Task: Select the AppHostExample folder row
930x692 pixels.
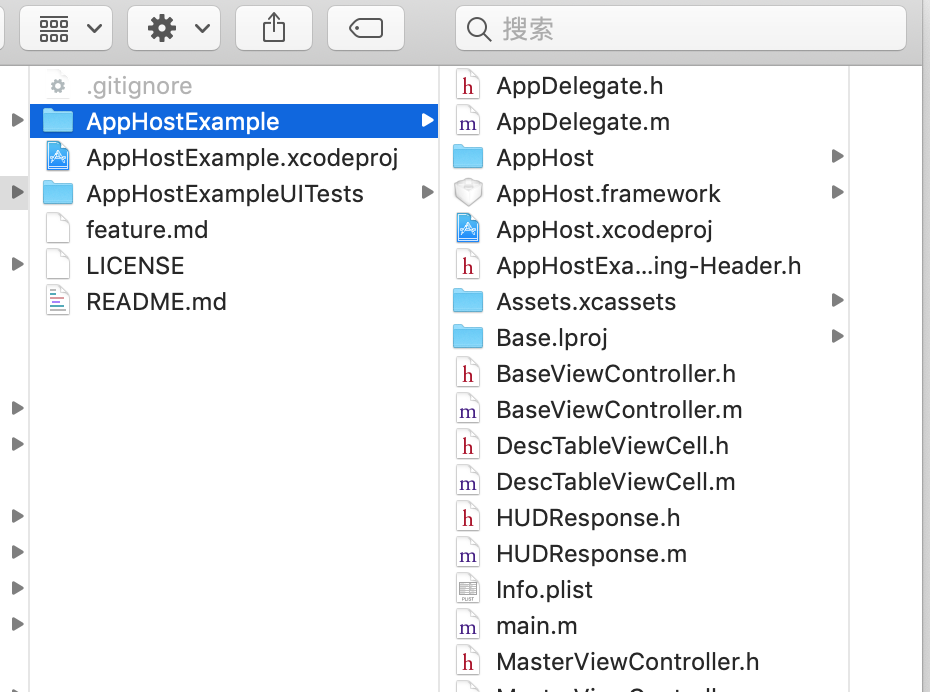Action: [x=234, y=122]
